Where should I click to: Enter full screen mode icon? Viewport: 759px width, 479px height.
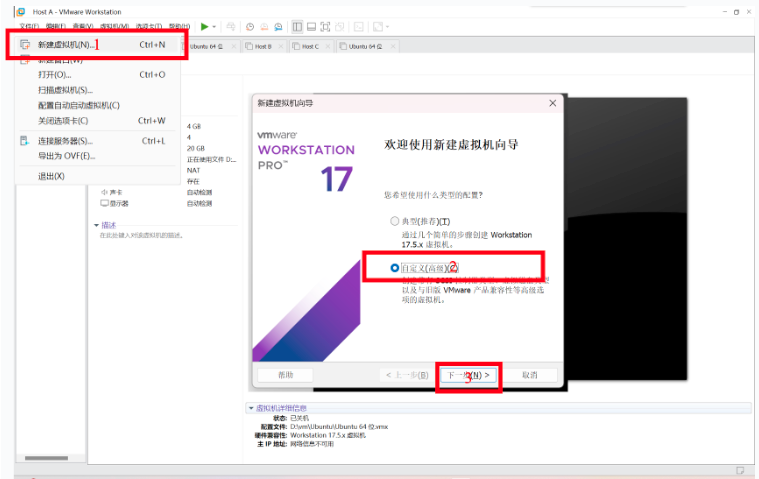(325, 27)
